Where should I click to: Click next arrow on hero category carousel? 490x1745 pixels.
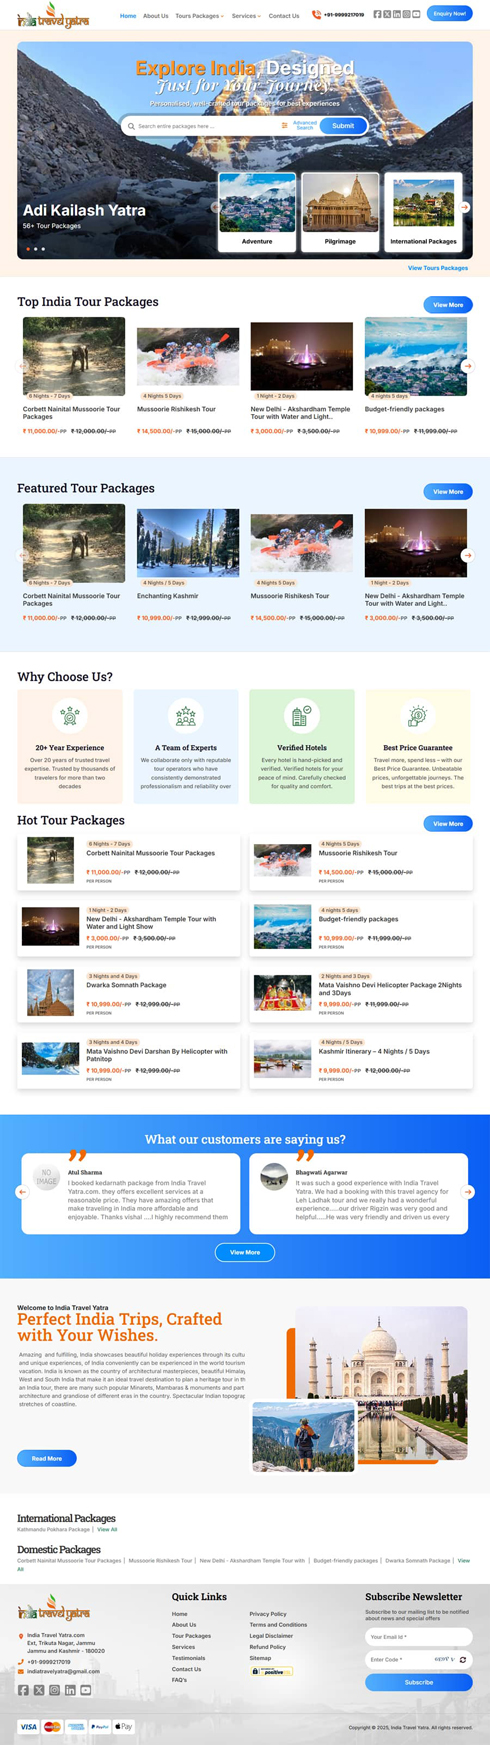pos(464,207)
